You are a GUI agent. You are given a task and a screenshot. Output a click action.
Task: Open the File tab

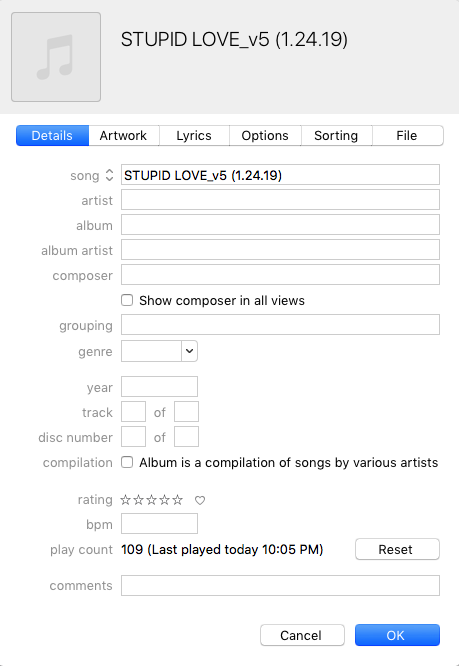click(x=407, y=135)
